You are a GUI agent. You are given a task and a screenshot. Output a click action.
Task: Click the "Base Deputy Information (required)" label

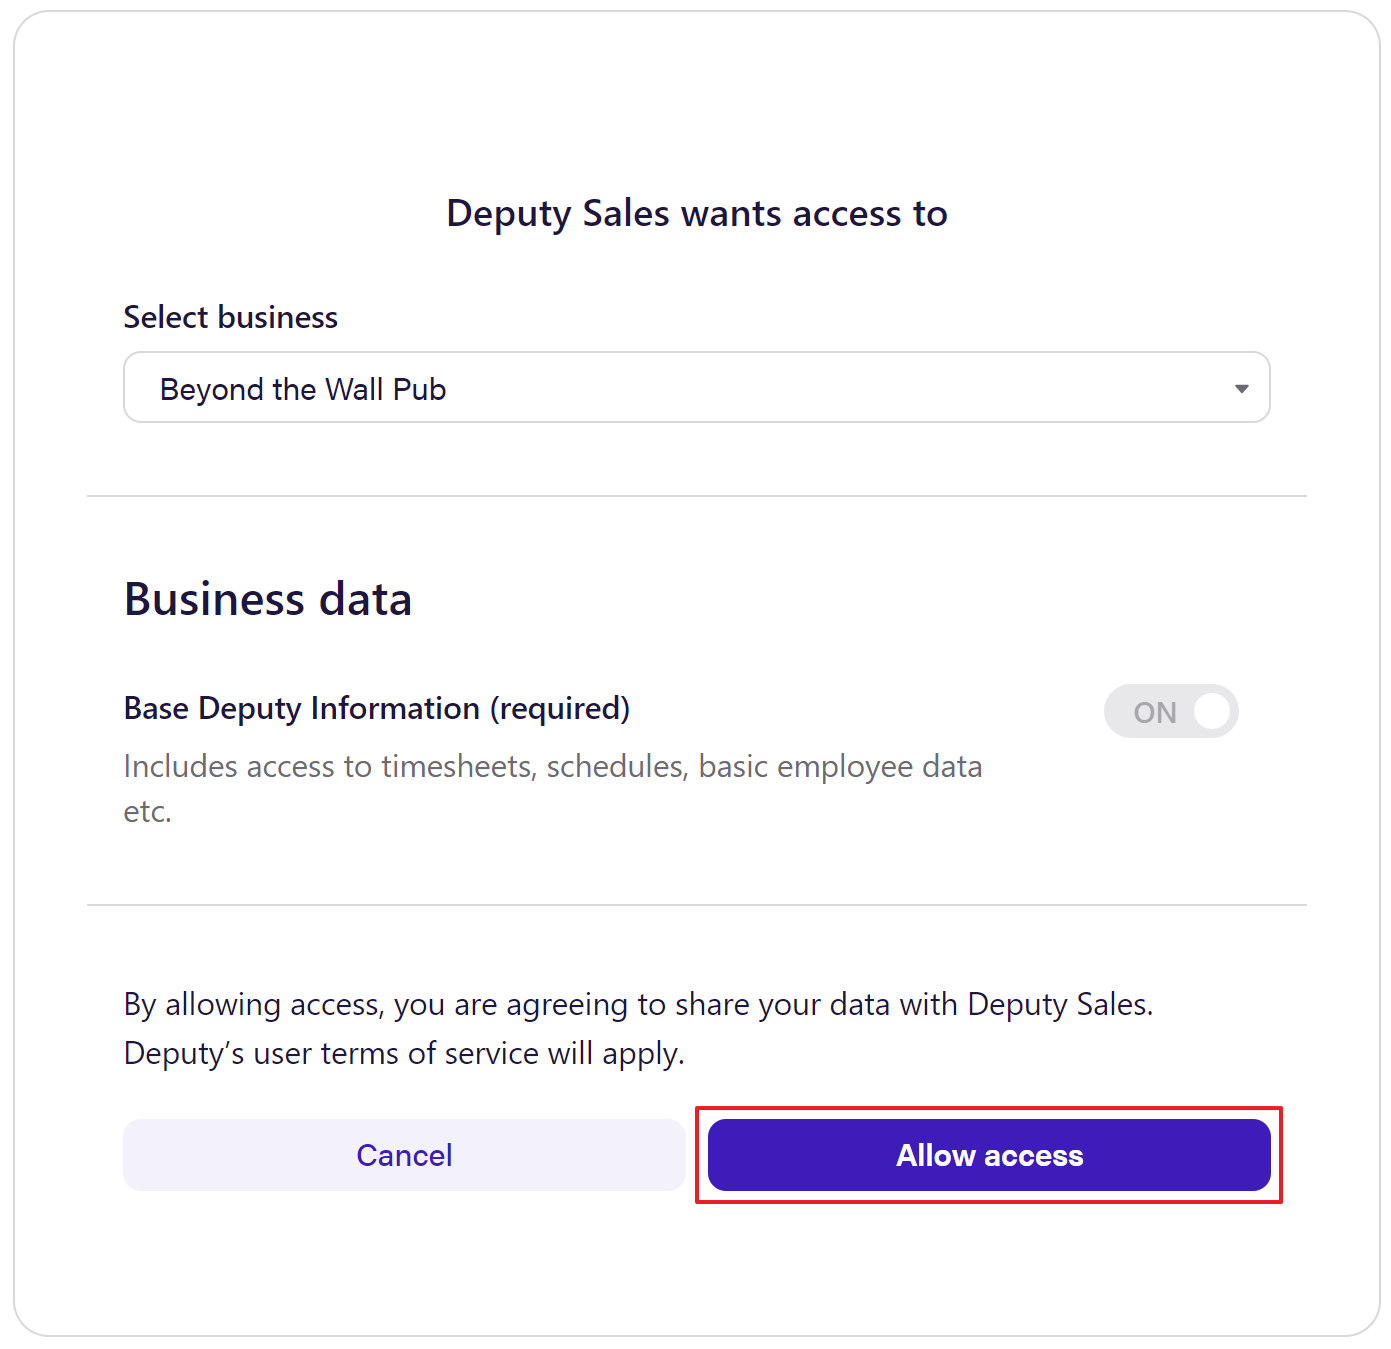click(x=376, y=708)
